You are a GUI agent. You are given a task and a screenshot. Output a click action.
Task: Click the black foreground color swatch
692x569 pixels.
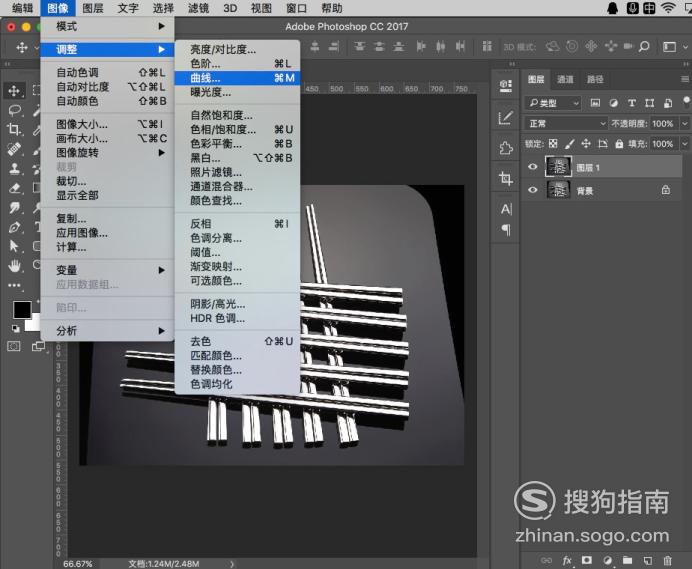click(x=21, y=309)
